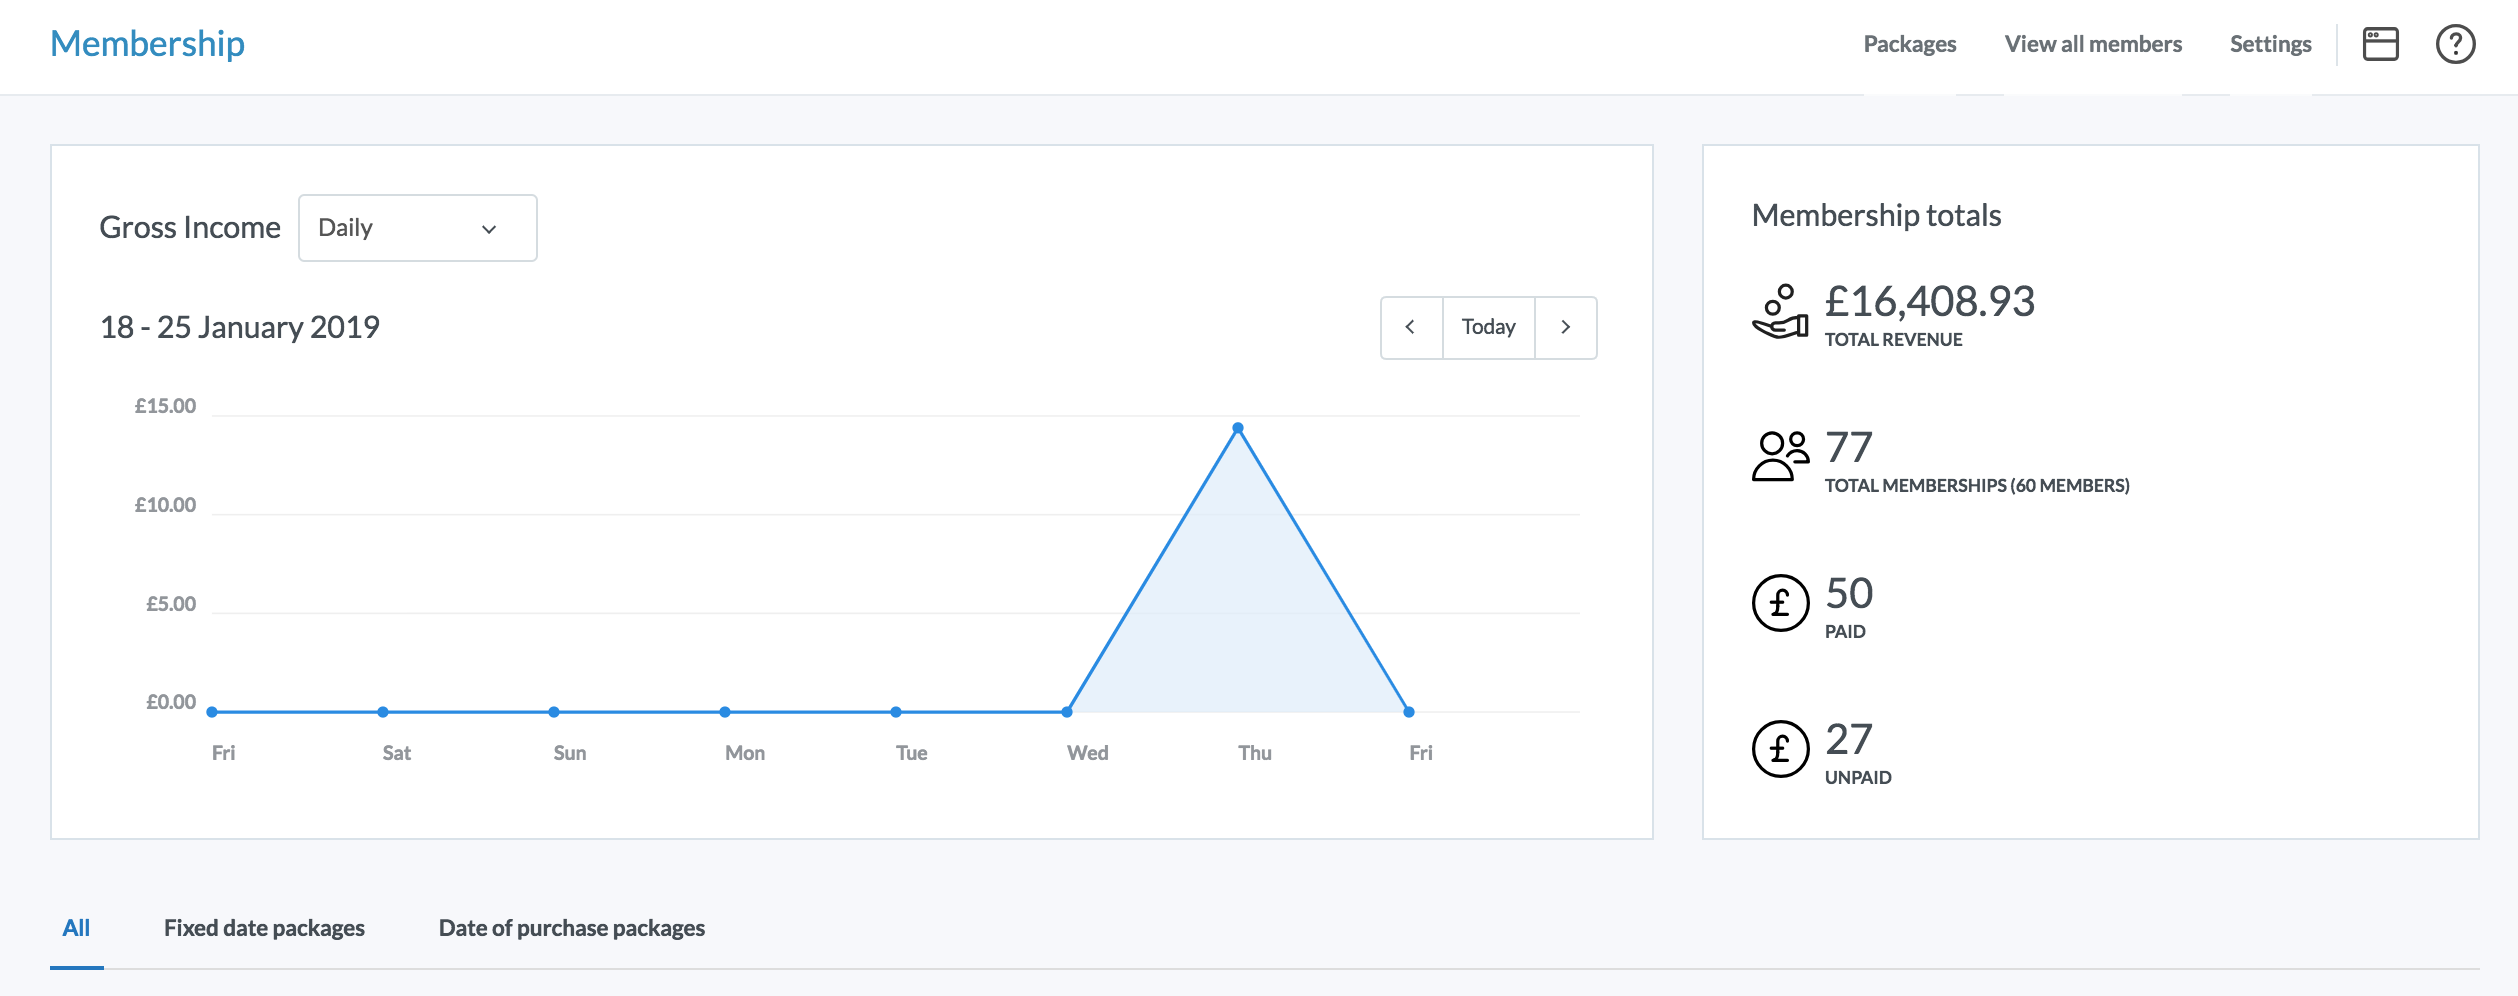Click the Wednesday data point on chart
Viewport: 2518px width, 996px height.
click(x=1067, y=712)
